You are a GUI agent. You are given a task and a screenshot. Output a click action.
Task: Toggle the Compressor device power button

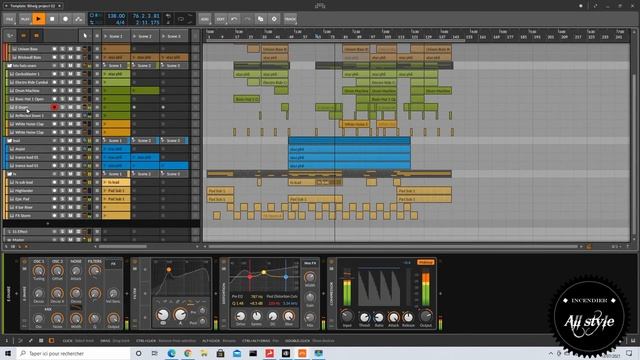point(331,262)
